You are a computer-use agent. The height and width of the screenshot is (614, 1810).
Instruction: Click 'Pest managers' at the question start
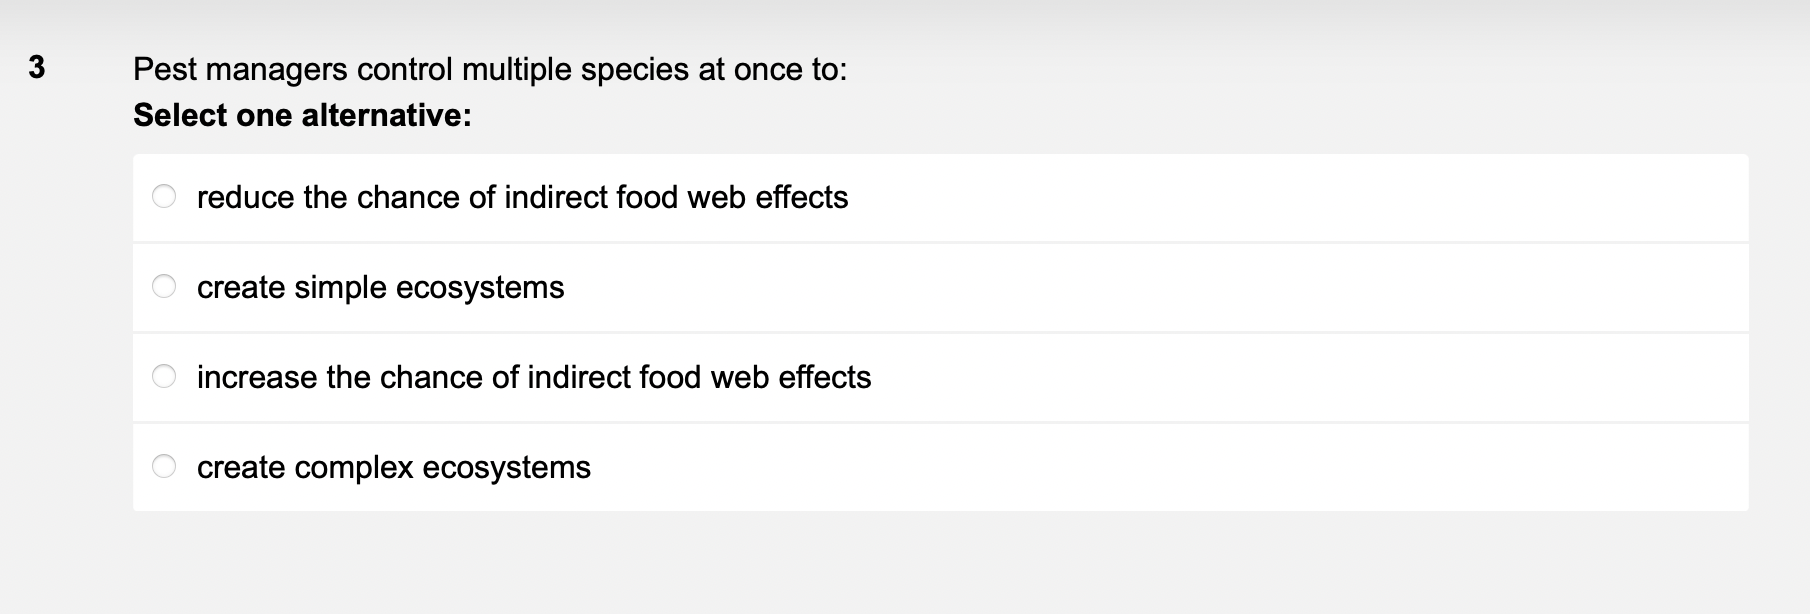(240, 69)
